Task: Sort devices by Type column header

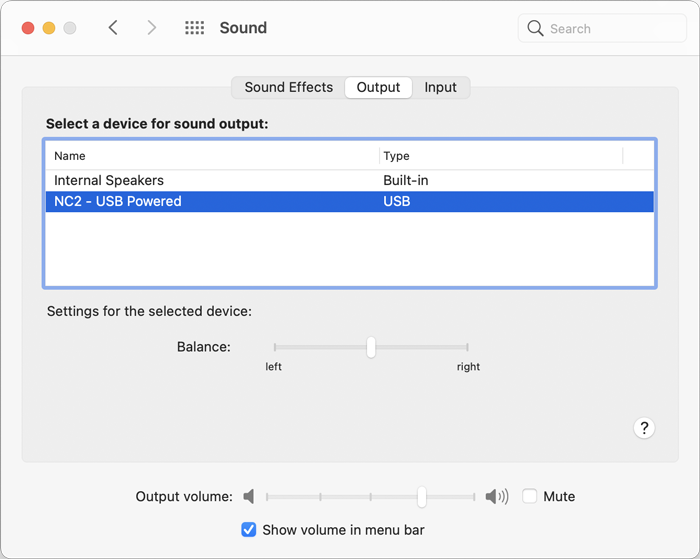Action: click(501, 156)
